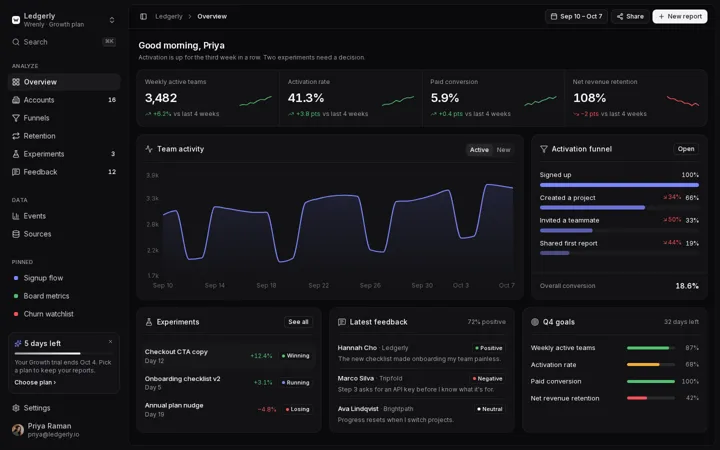720x450 pixels.
Task: Click the sparkle icon by 5 days left
Action: 18,343
